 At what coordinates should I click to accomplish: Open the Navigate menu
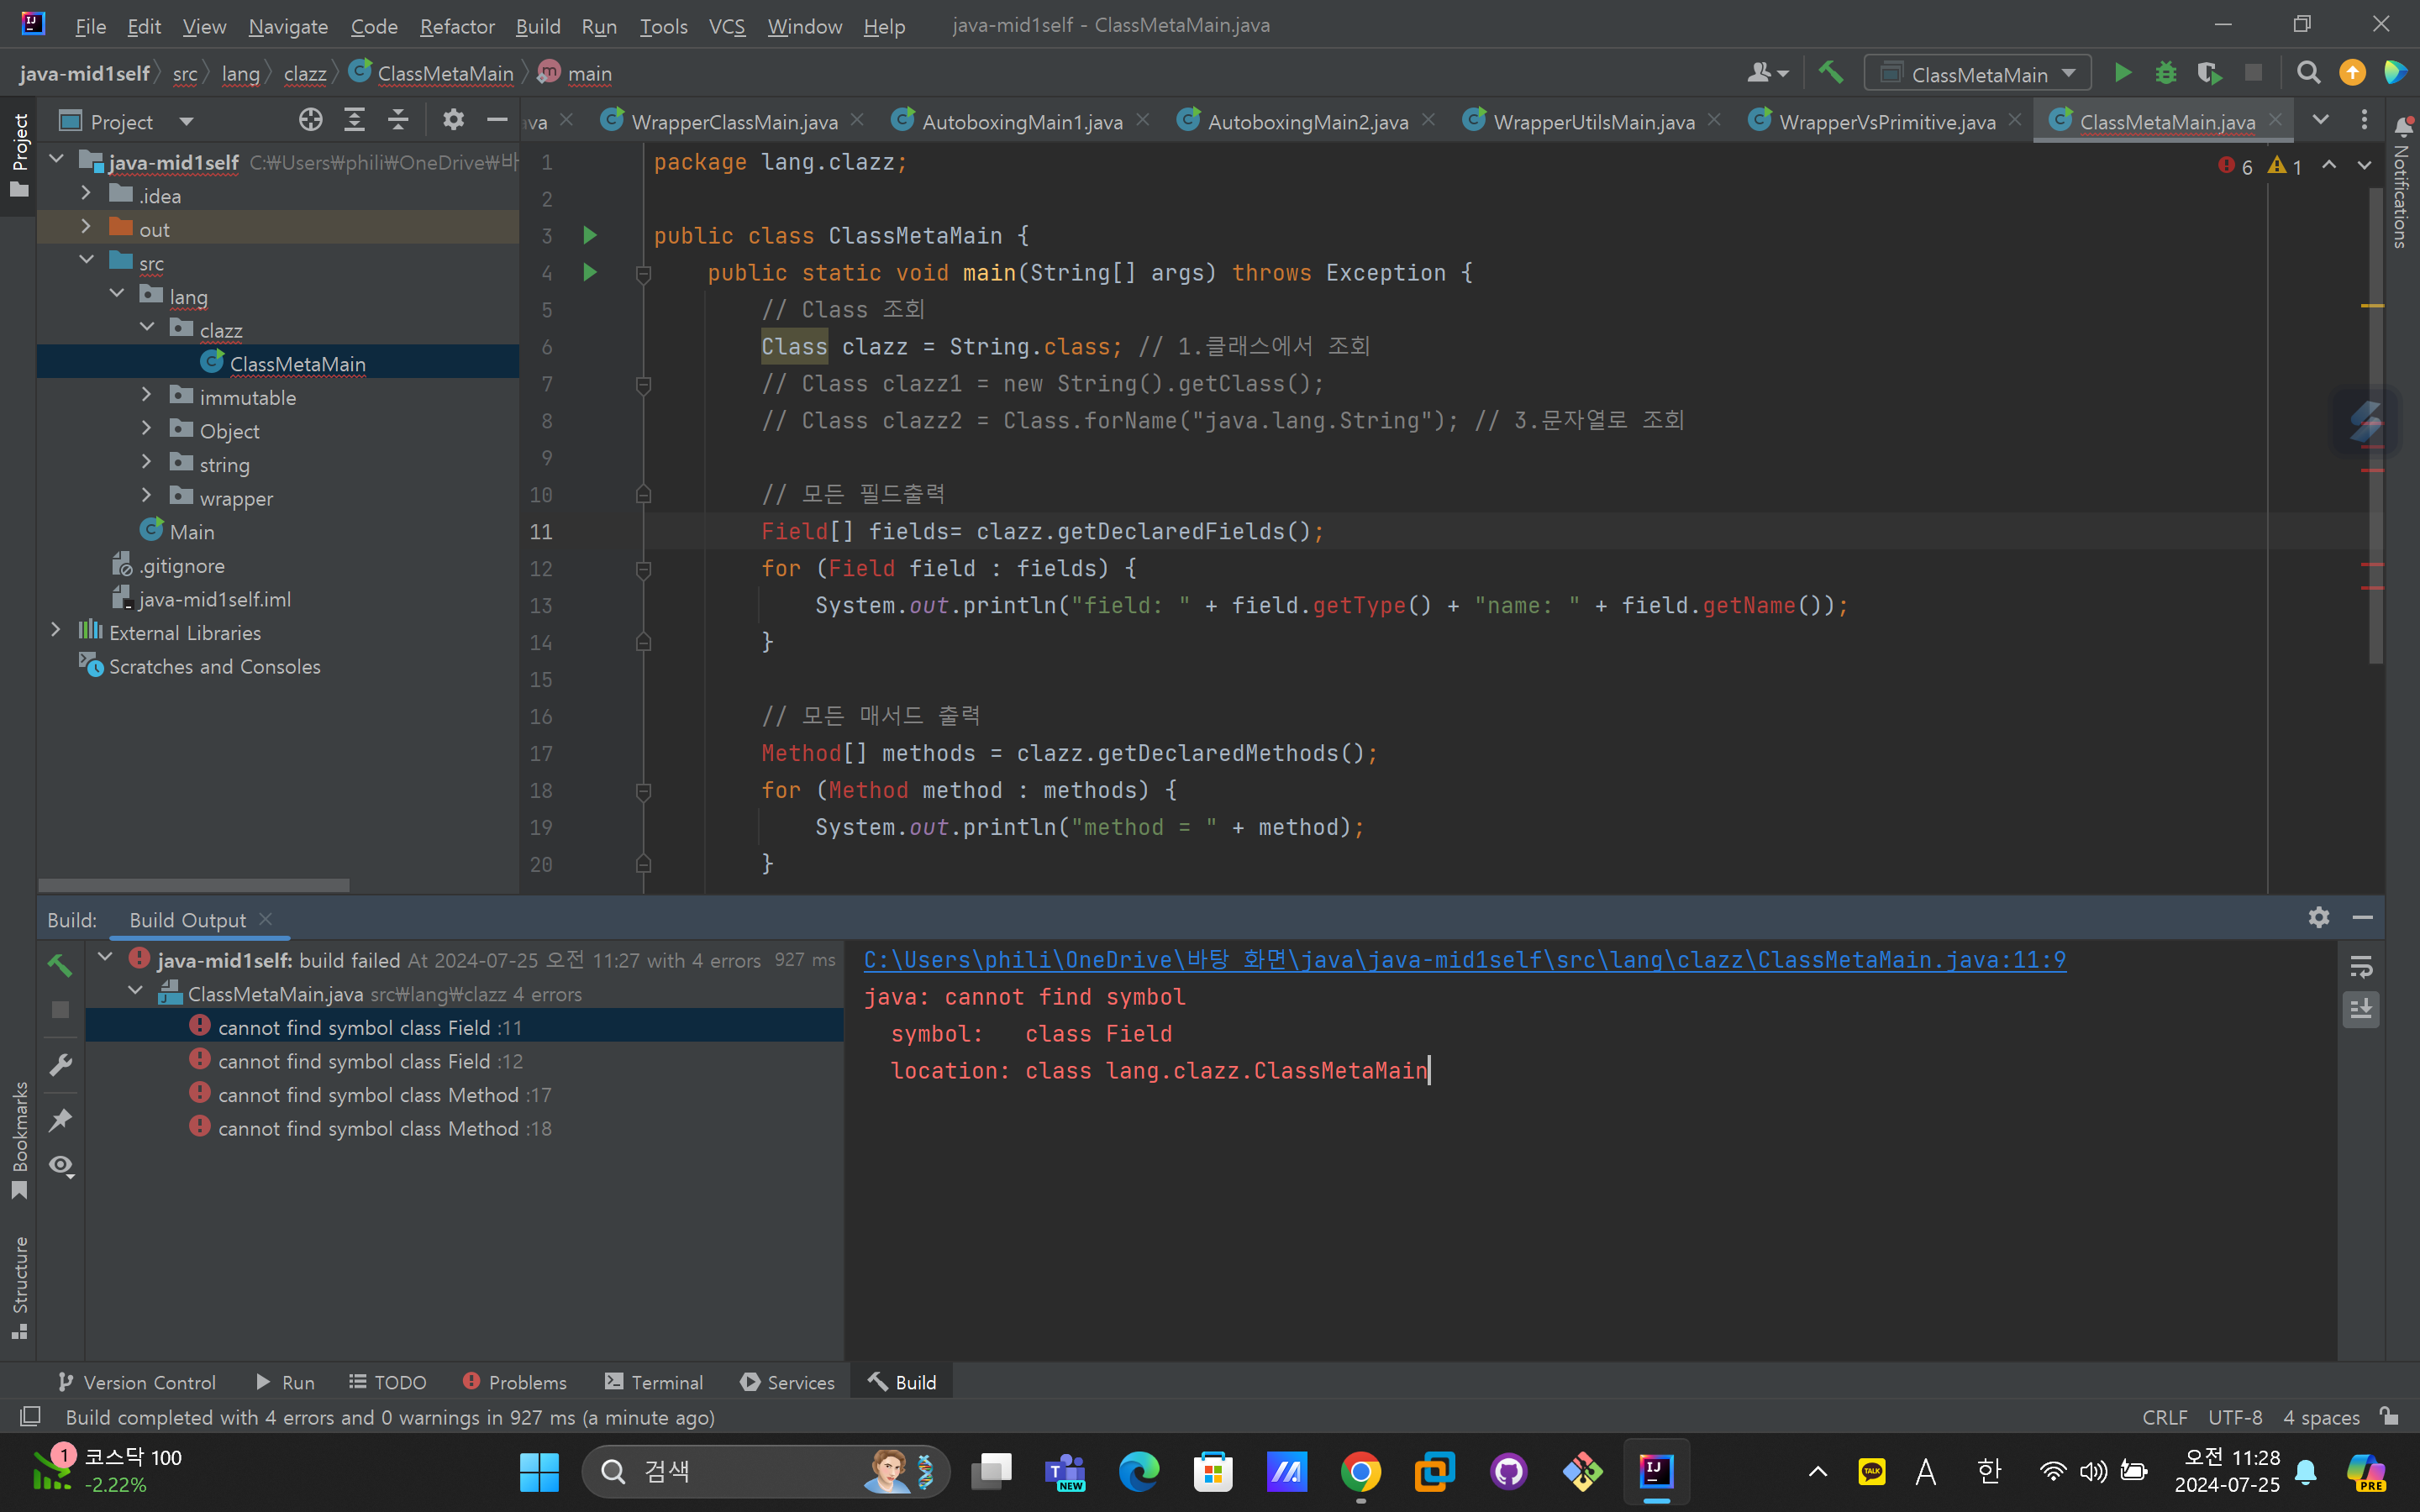[x=288, y=26]
